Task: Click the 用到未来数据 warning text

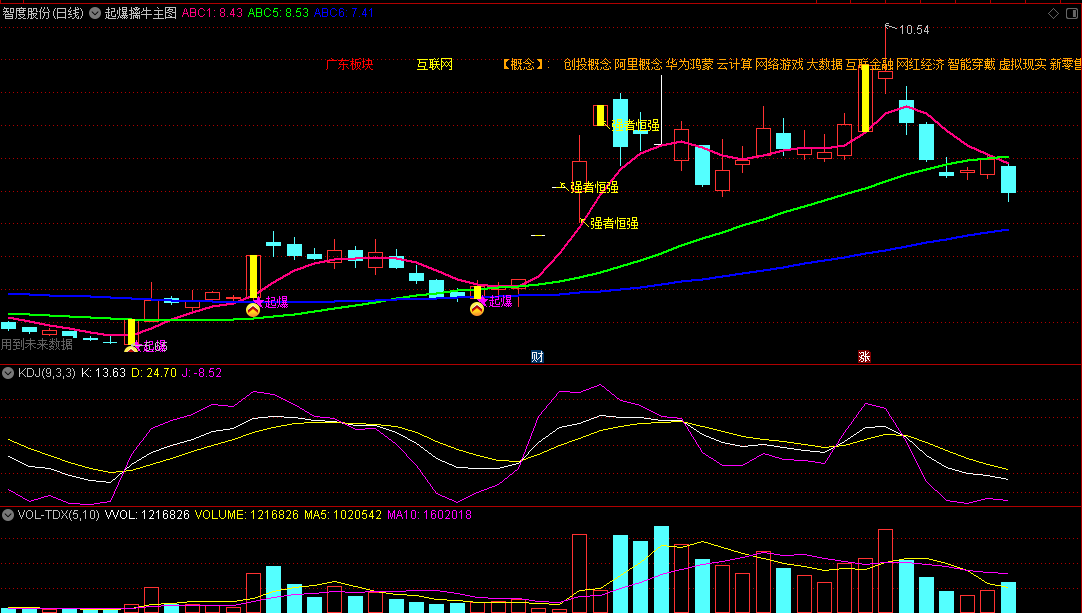Action: [x=37, y=344]
